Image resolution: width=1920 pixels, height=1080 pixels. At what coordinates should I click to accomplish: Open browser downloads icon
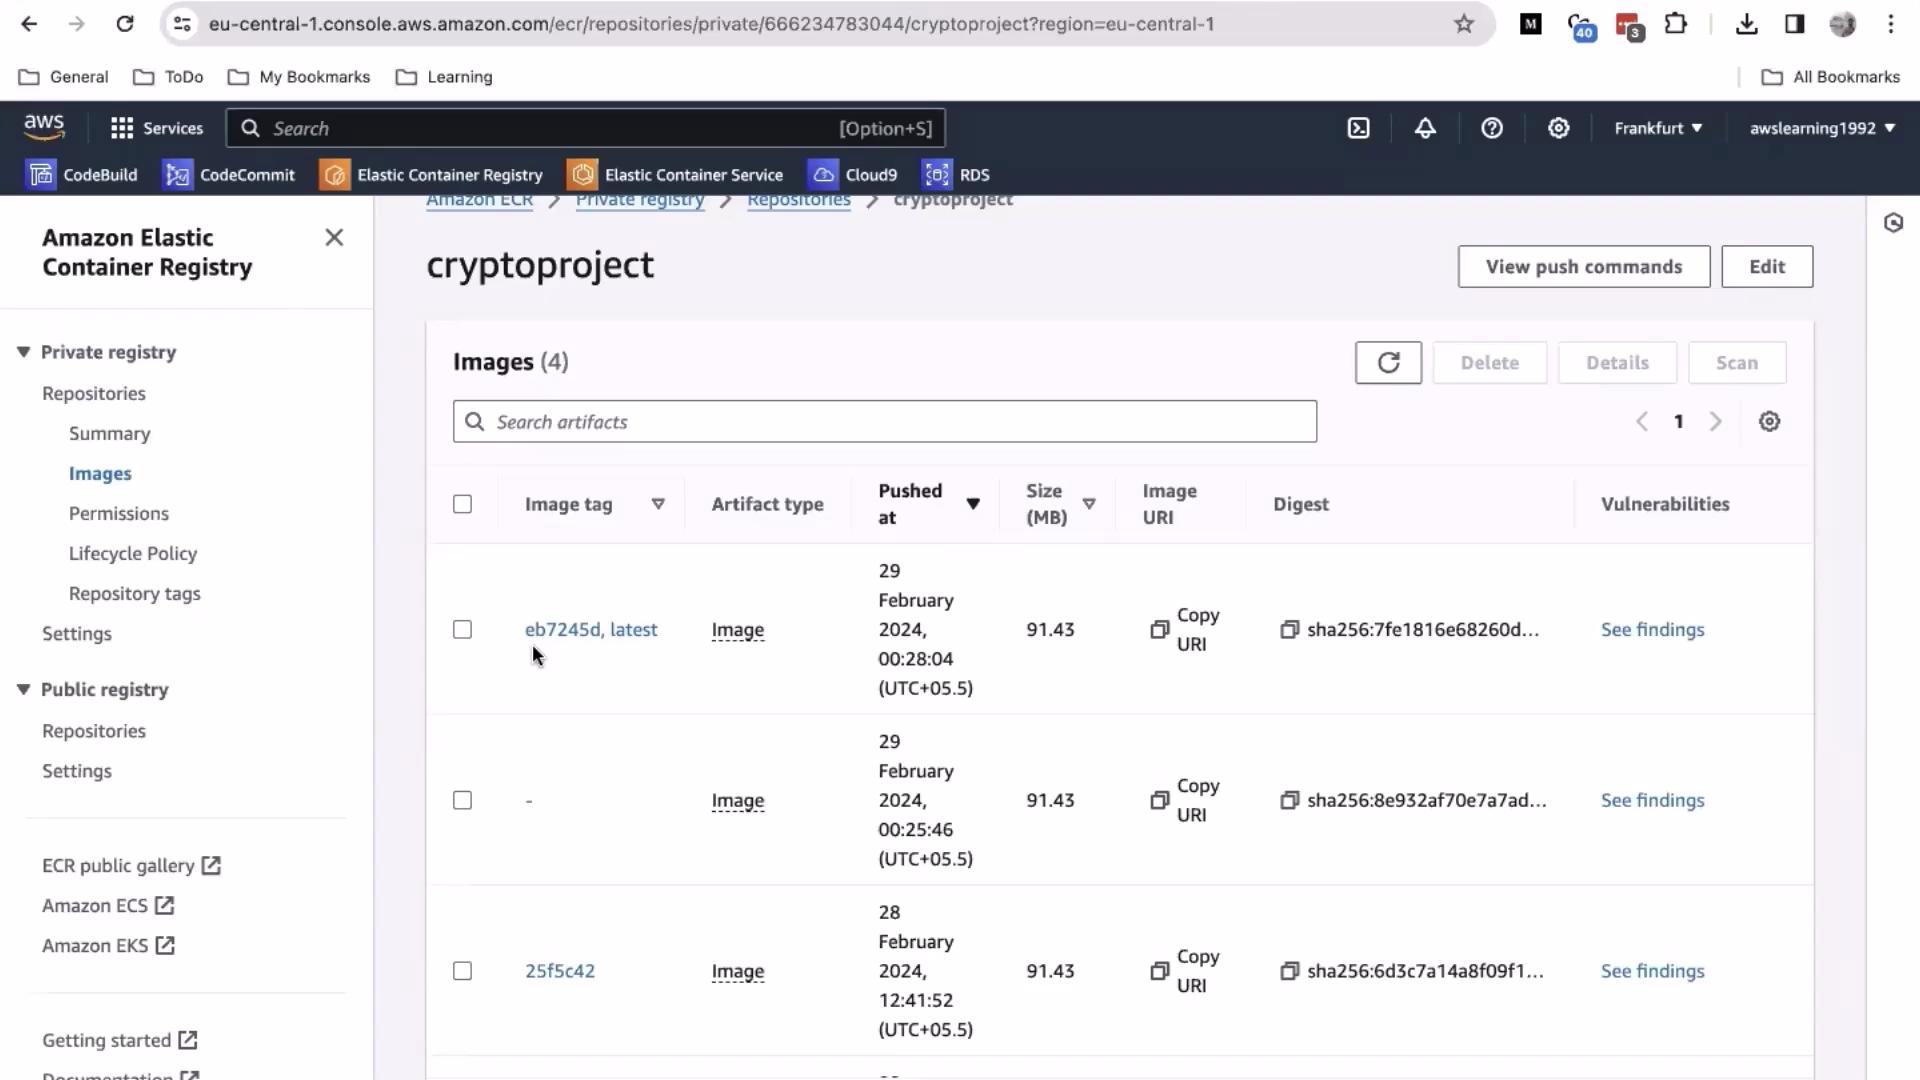pos(1747,24)
